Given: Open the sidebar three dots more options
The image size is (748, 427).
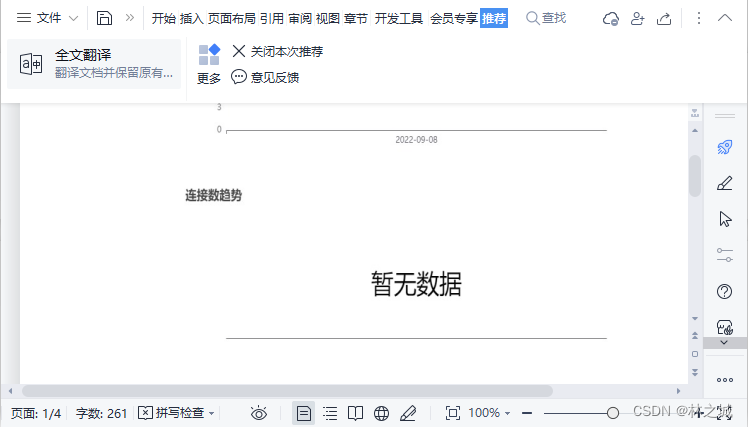Looking at the screenshot, I should pos(725,380).
